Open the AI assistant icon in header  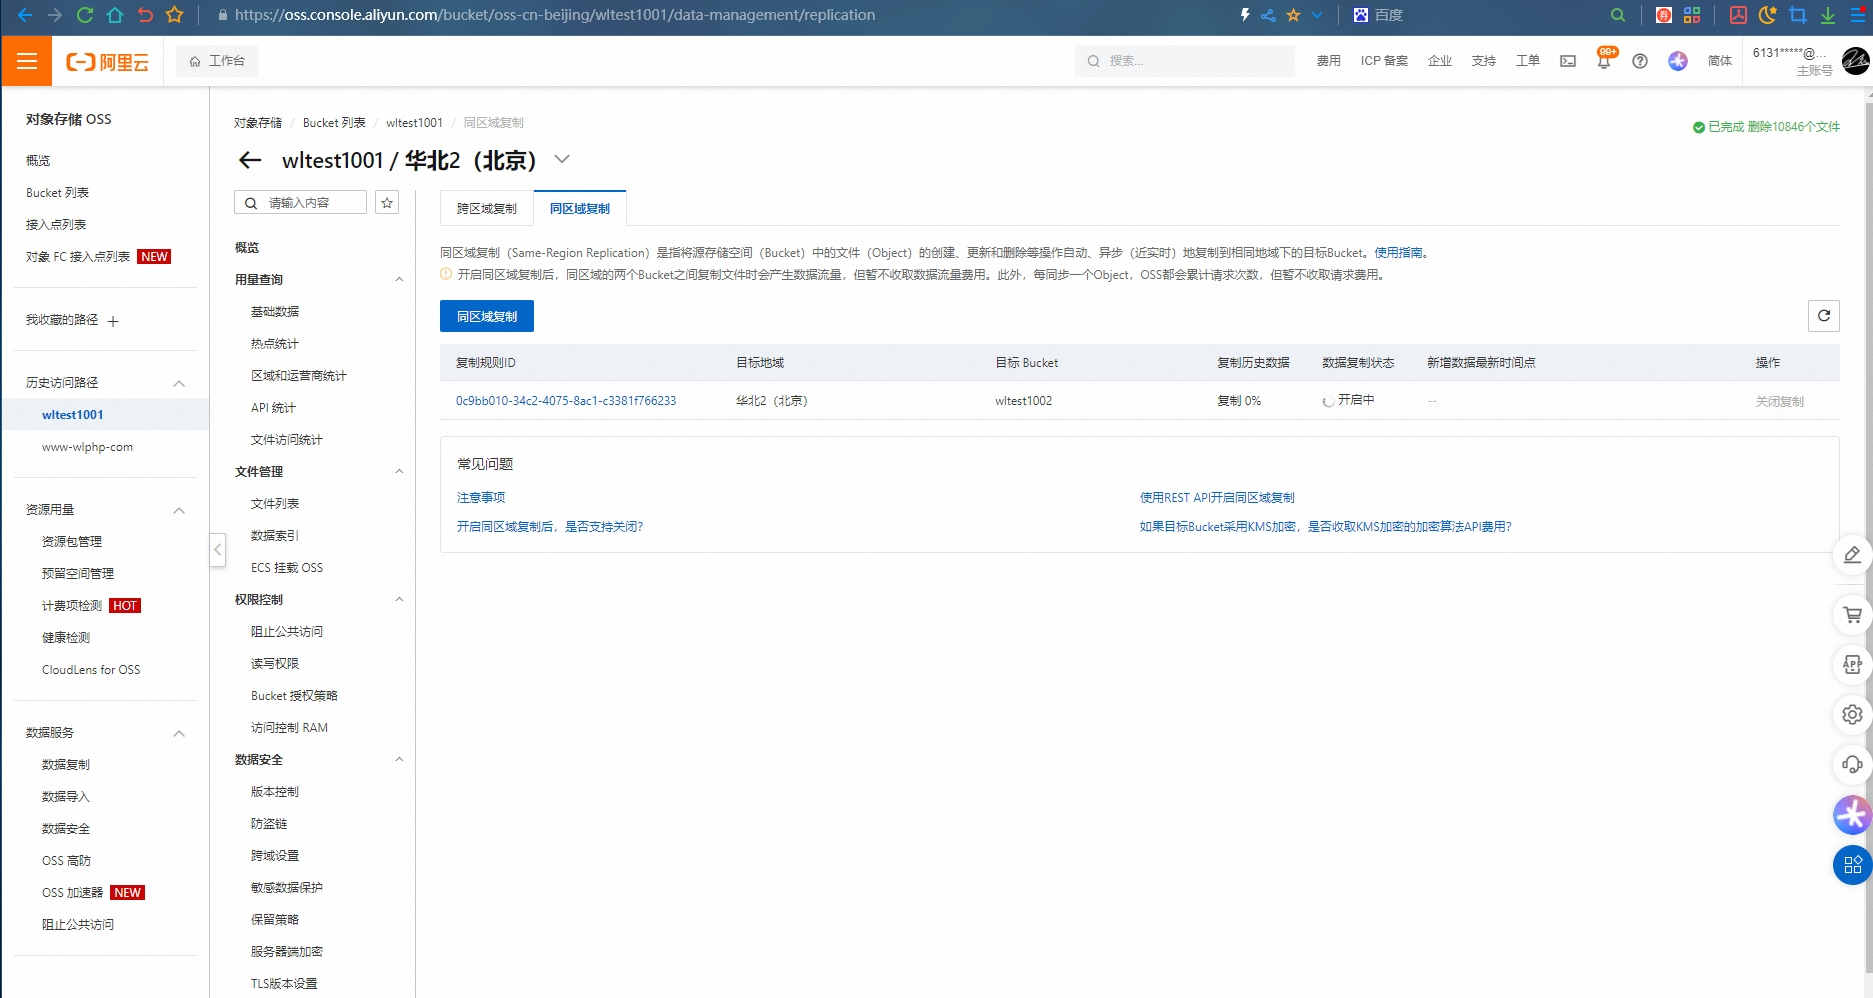tap(1678, 61)
